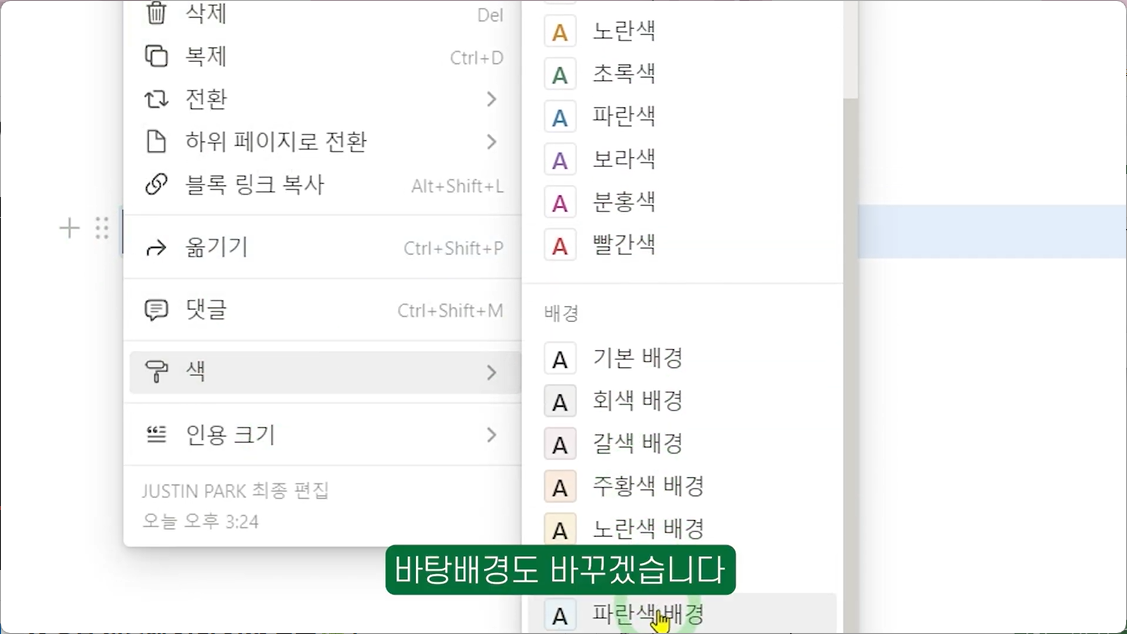Open the 색 submenu entry
This screenshot has width=1127, height=634.
[323, 372]
